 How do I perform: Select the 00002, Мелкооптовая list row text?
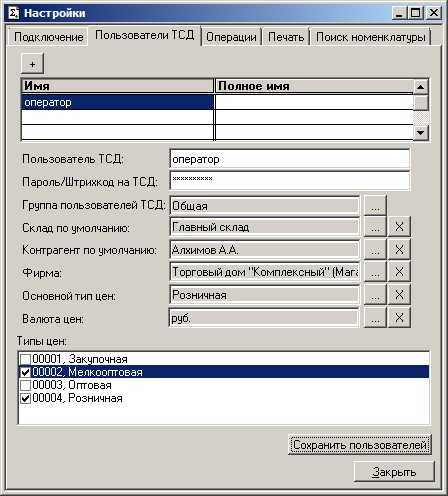88,372
